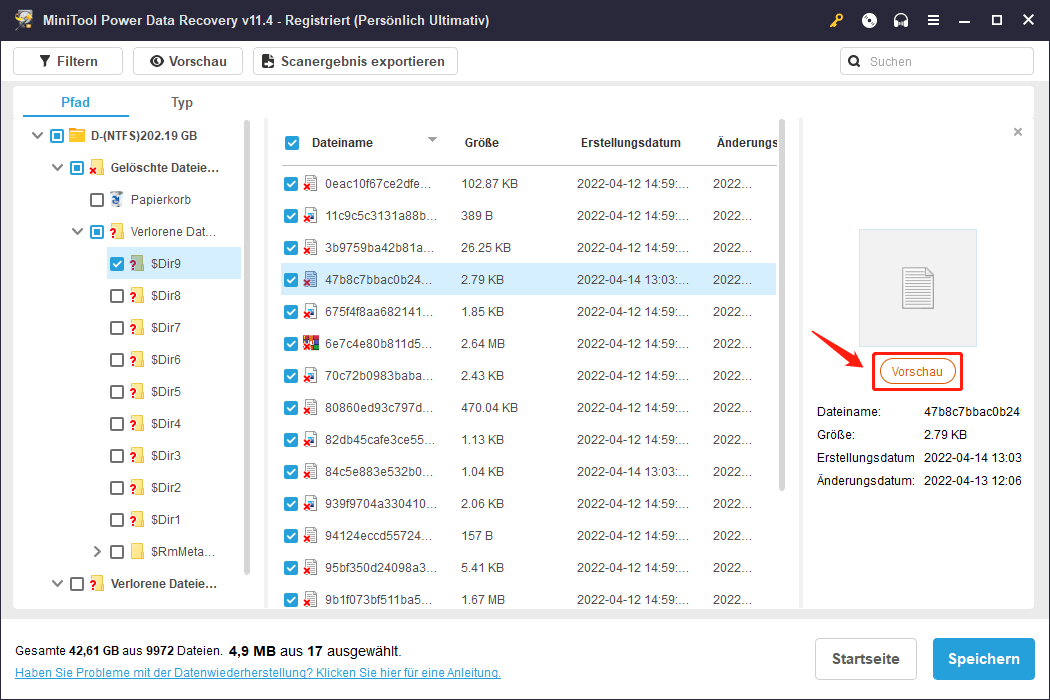Open the hamburger menu in the title bar
The height and width of the screenshot is (700, 1050).
coord(933,19)
